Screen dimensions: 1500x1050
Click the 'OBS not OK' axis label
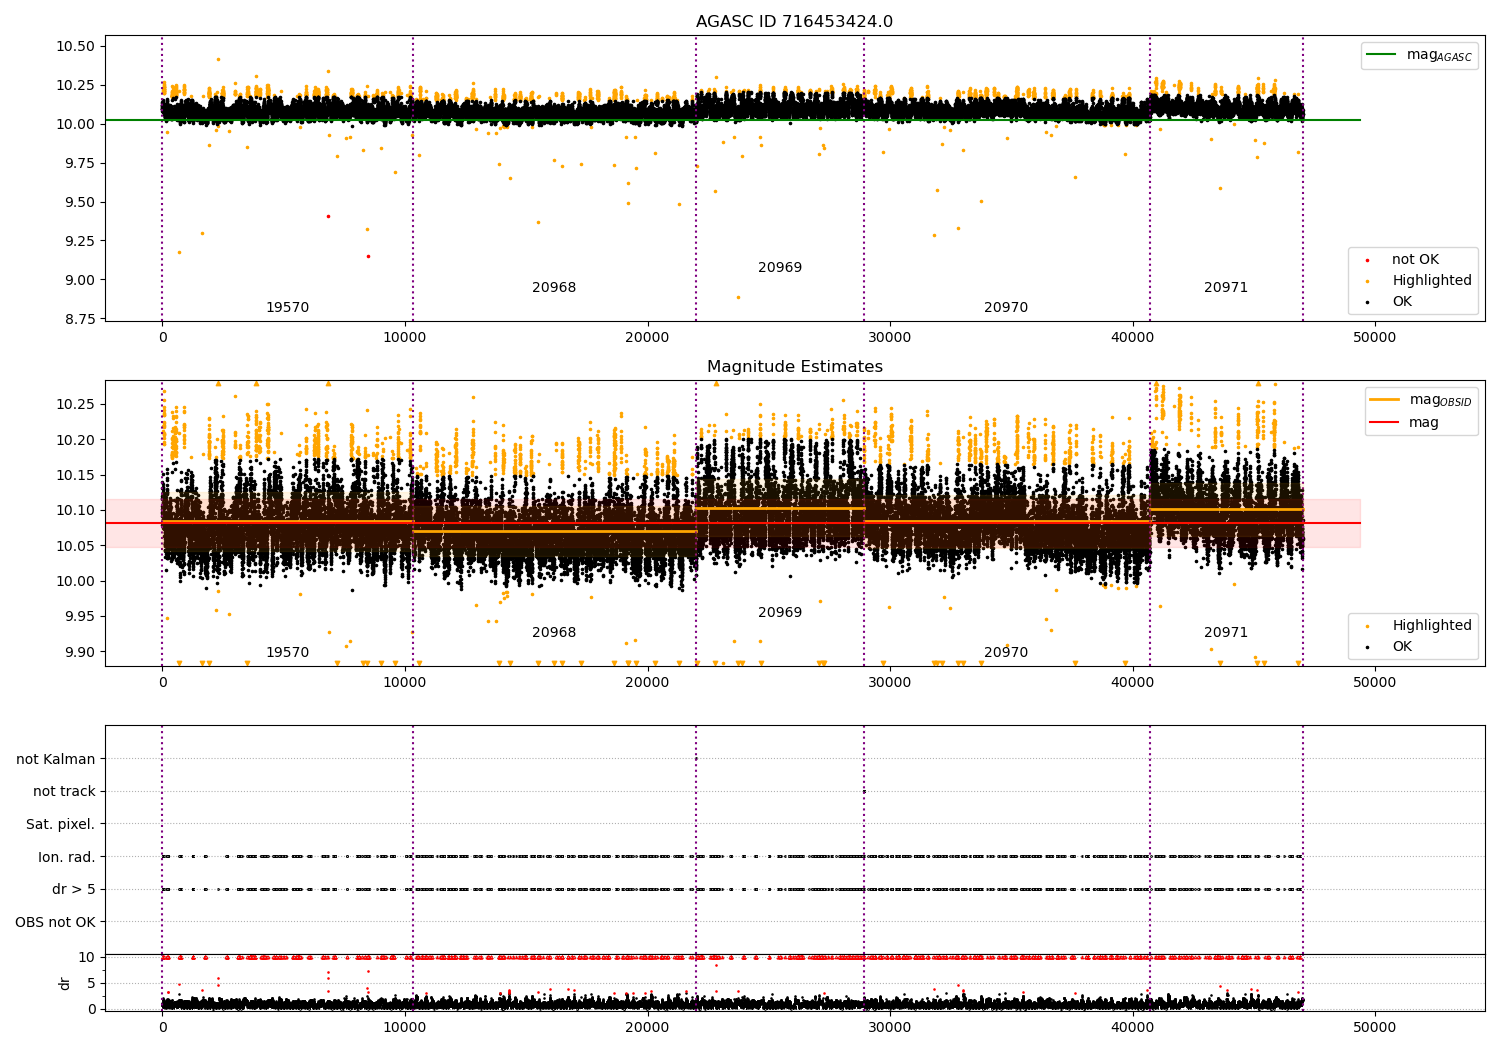[x=56, y=923]
